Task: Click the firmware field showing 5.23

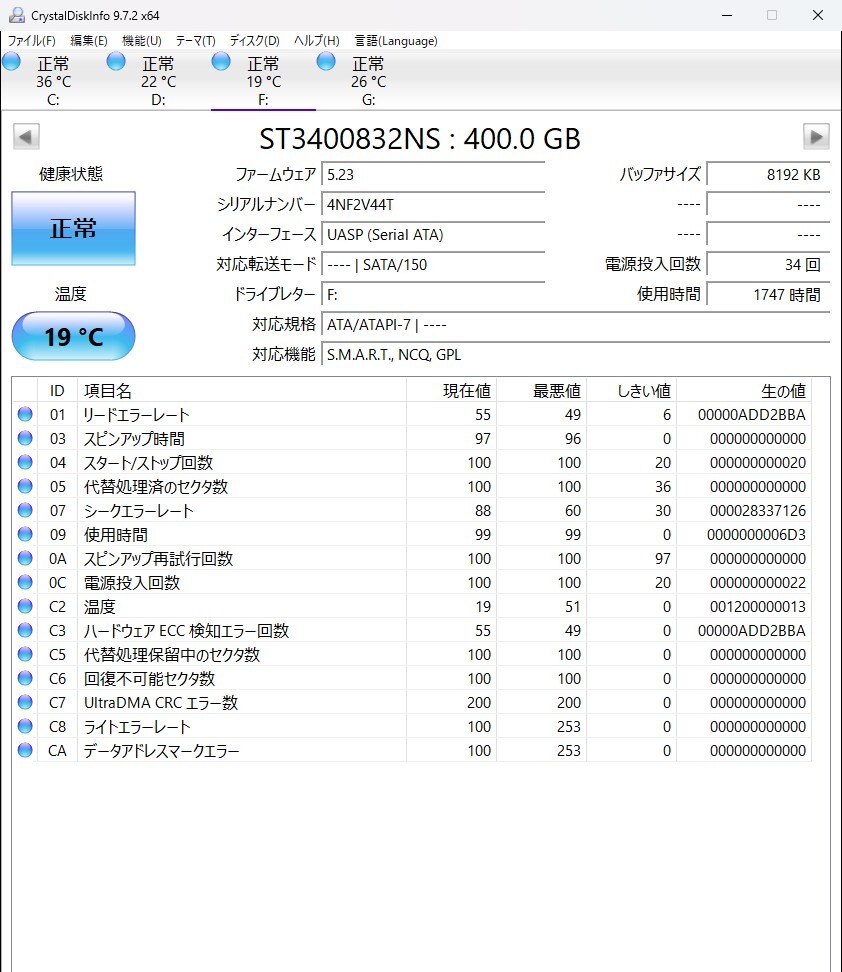Action: pos(433,174)
